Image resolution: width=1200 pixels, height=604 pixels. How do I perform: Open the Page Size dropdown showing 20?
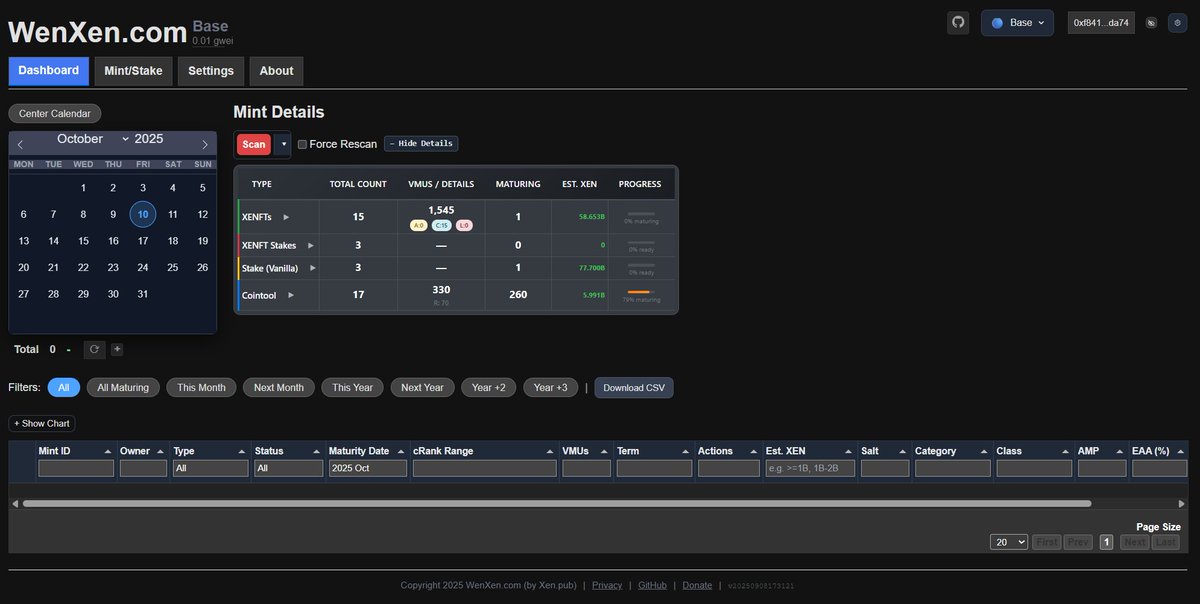pos(1009,542)
